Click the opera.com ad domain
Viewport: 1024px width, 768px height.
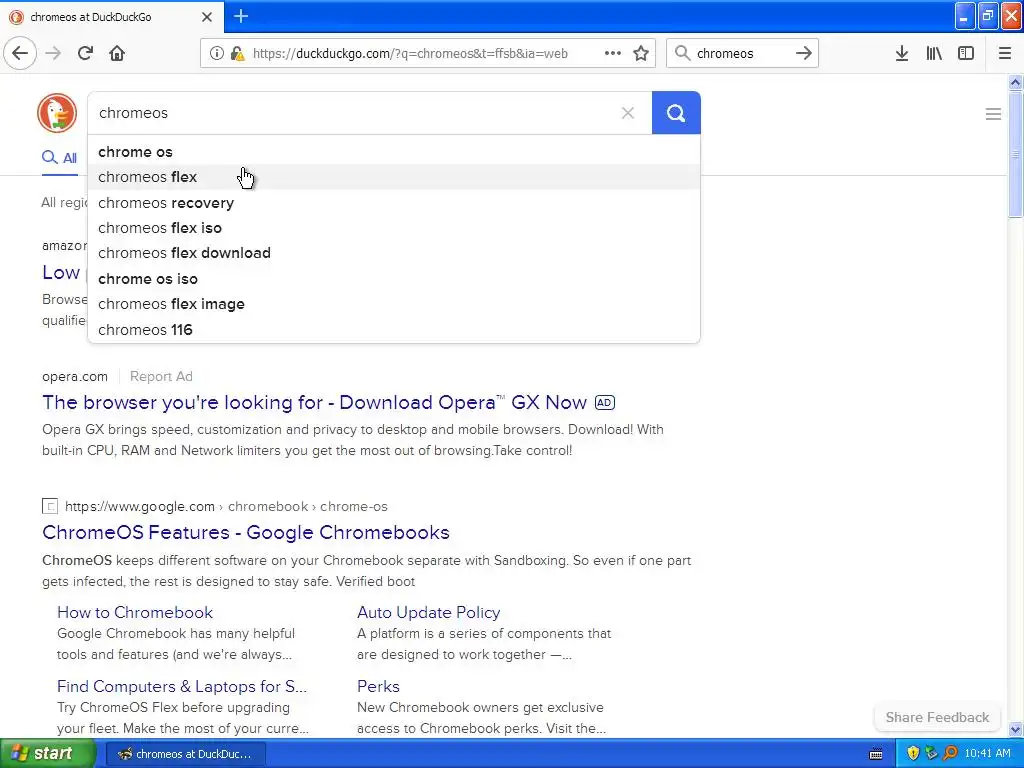[74, 377]
